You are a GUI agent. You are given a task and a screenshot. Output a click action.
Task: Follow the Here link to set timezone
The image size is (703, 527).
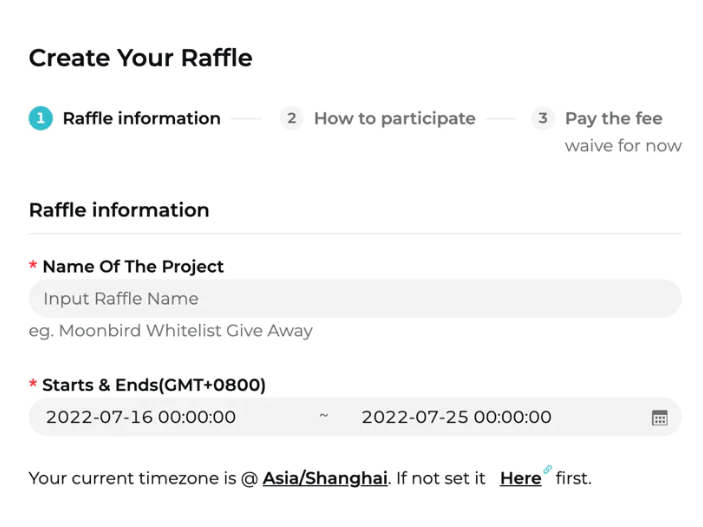coord(521,479)
